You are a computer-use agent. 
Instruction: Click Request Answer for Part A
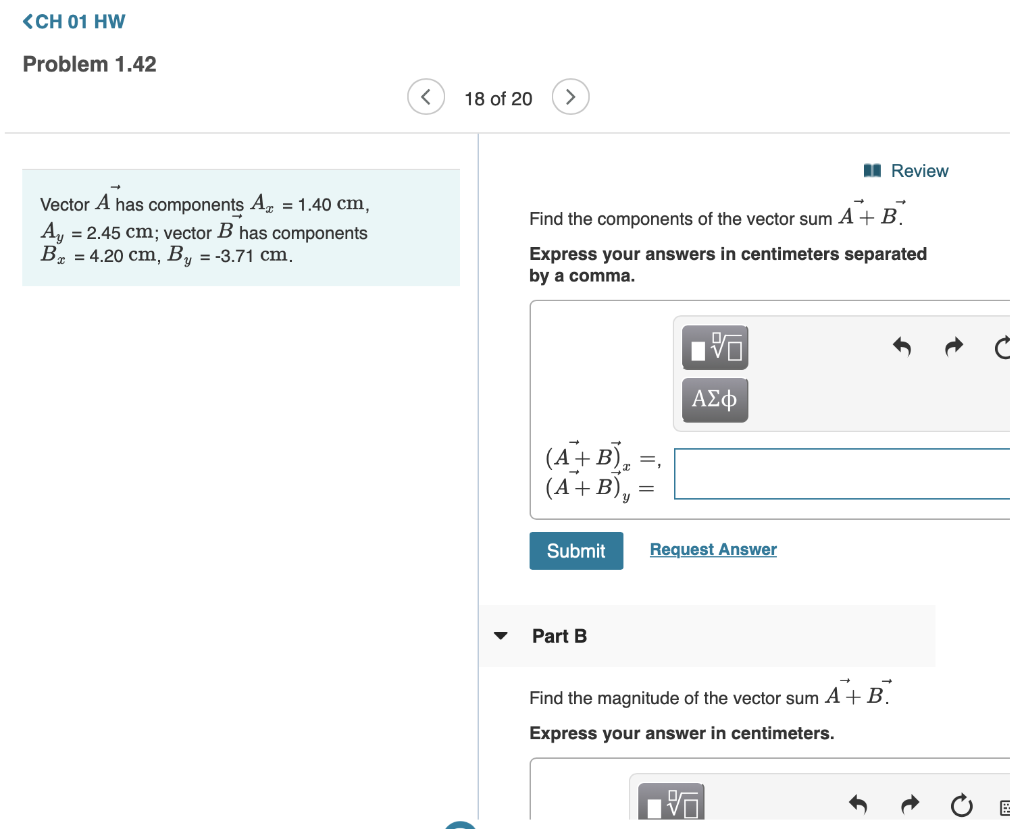tap(713, 549)
